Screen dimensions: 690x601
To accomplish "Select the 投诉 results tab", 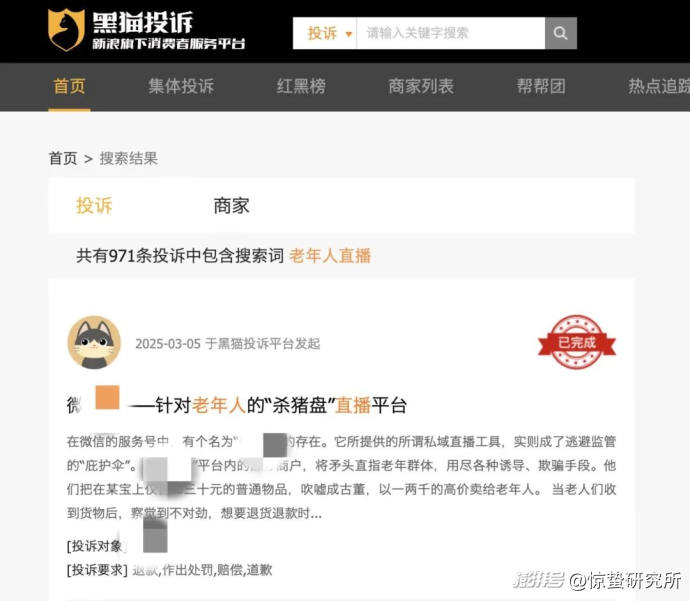I will pyautogui.click(x=94, y=206).
